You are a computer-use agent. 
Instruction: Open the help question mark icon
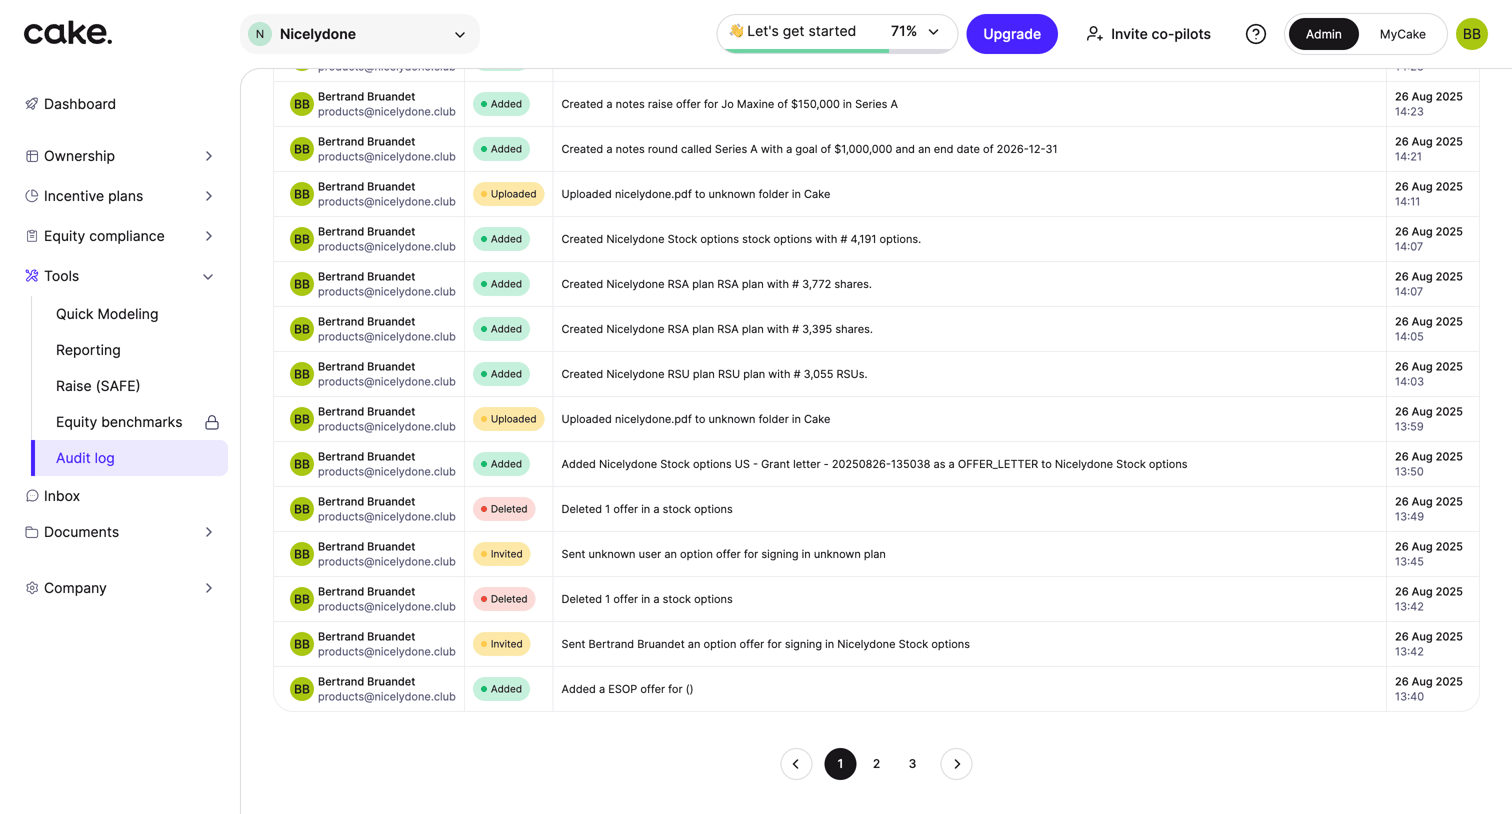[1256, 34]
